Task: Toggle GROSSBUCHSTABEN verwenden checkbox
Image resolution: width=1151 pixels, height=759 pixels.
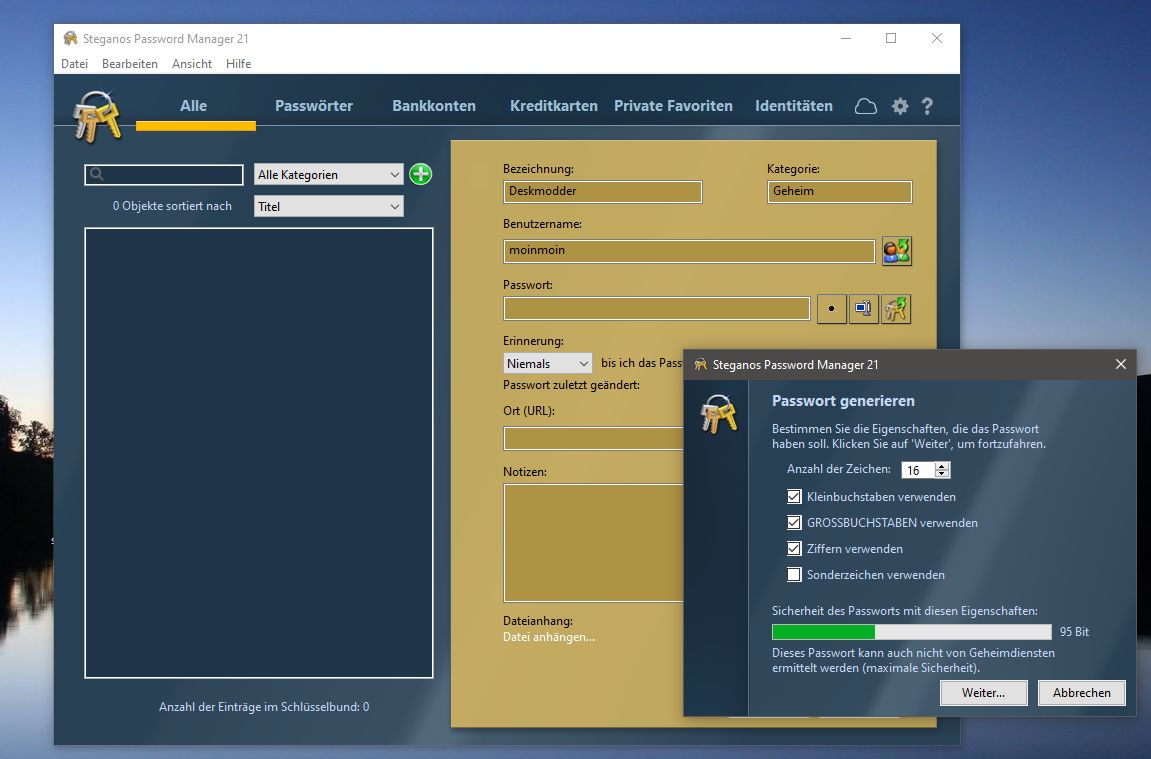Action: click(794, 523)
